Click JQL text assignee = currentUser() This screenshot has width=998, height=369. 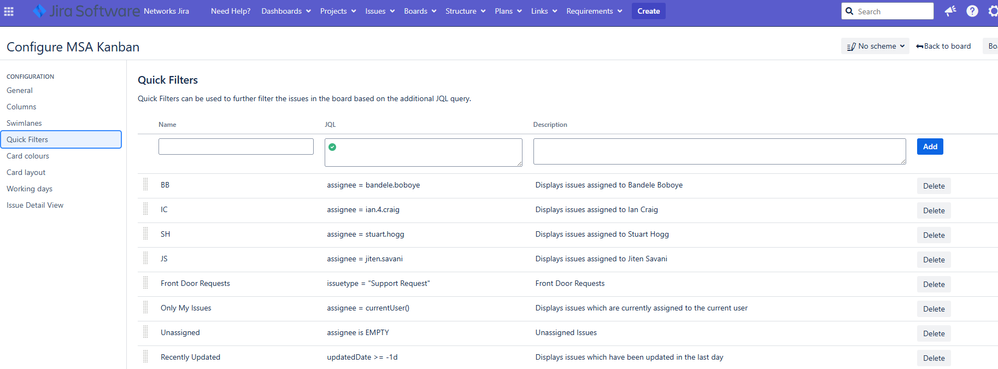pos(368,308)
